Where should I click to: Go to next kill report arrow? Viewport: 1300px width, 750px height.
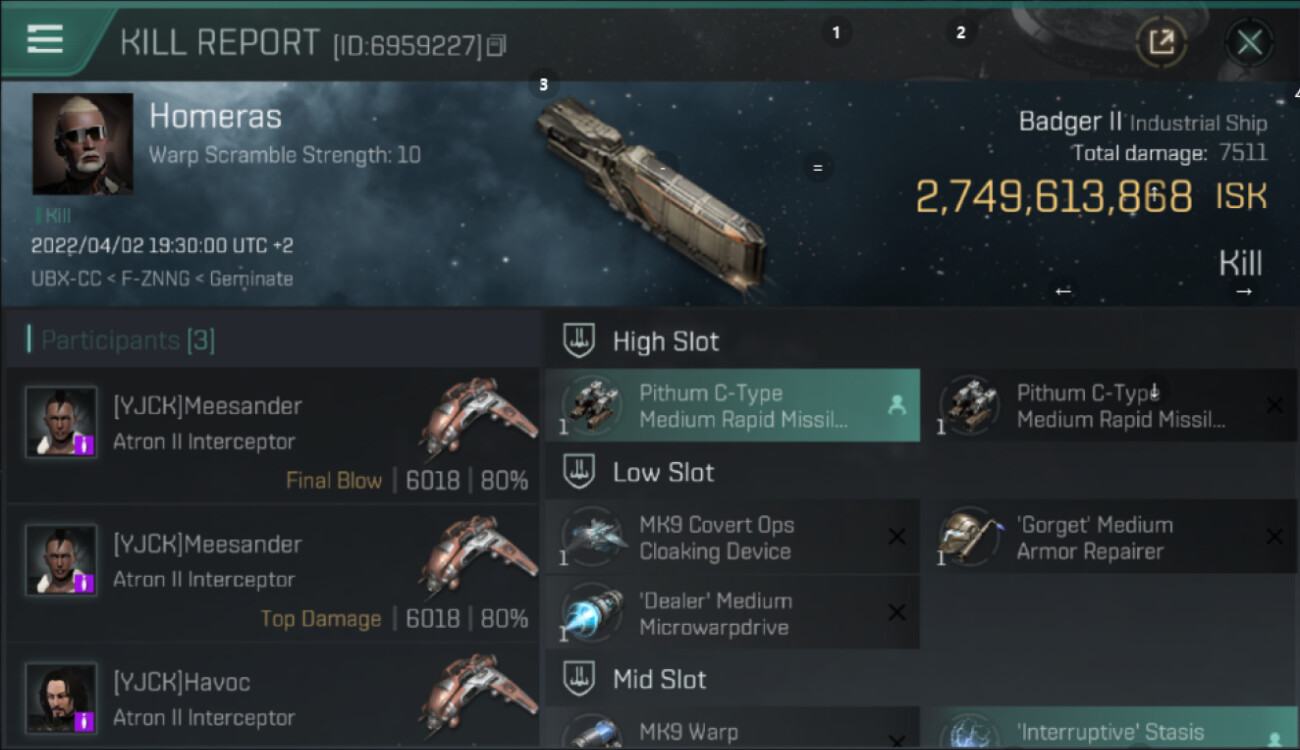click(x=1243, y=291)
